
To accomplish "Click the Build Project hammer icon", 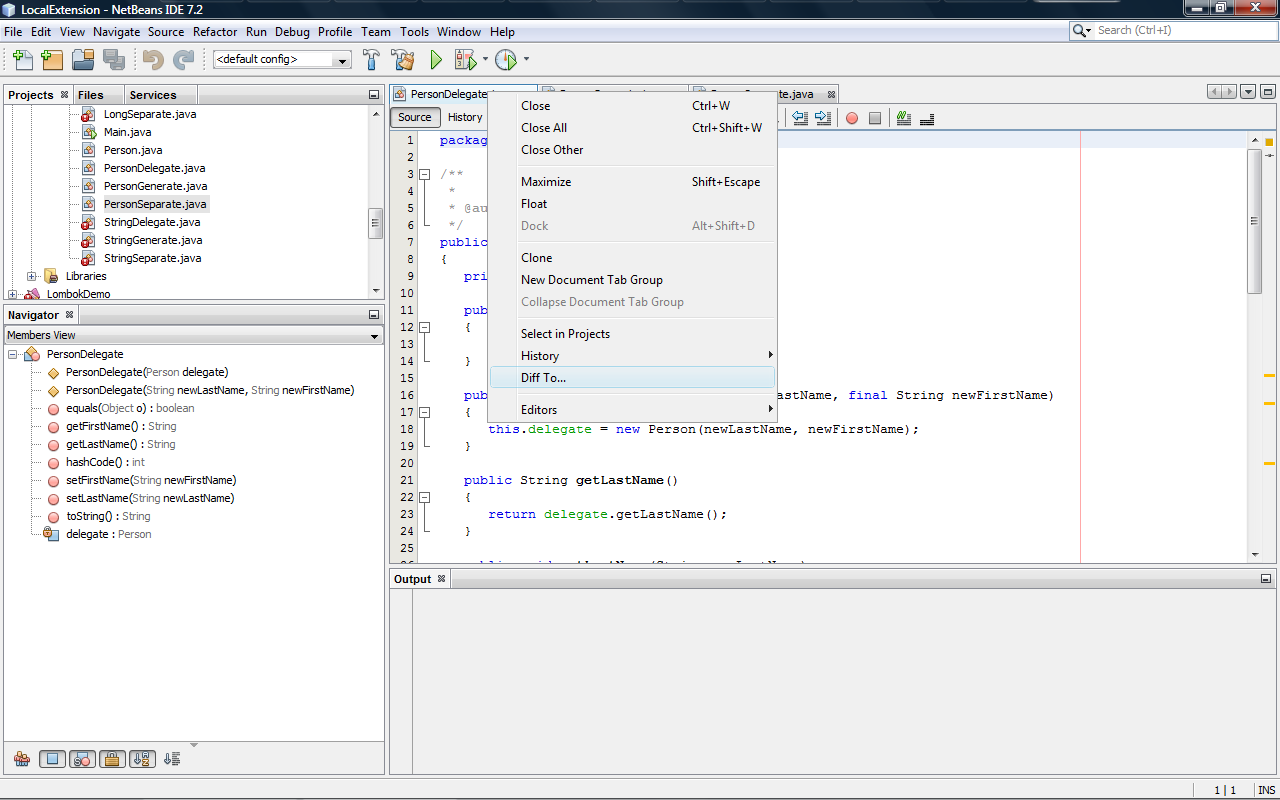I will click(x=372, y=60).
